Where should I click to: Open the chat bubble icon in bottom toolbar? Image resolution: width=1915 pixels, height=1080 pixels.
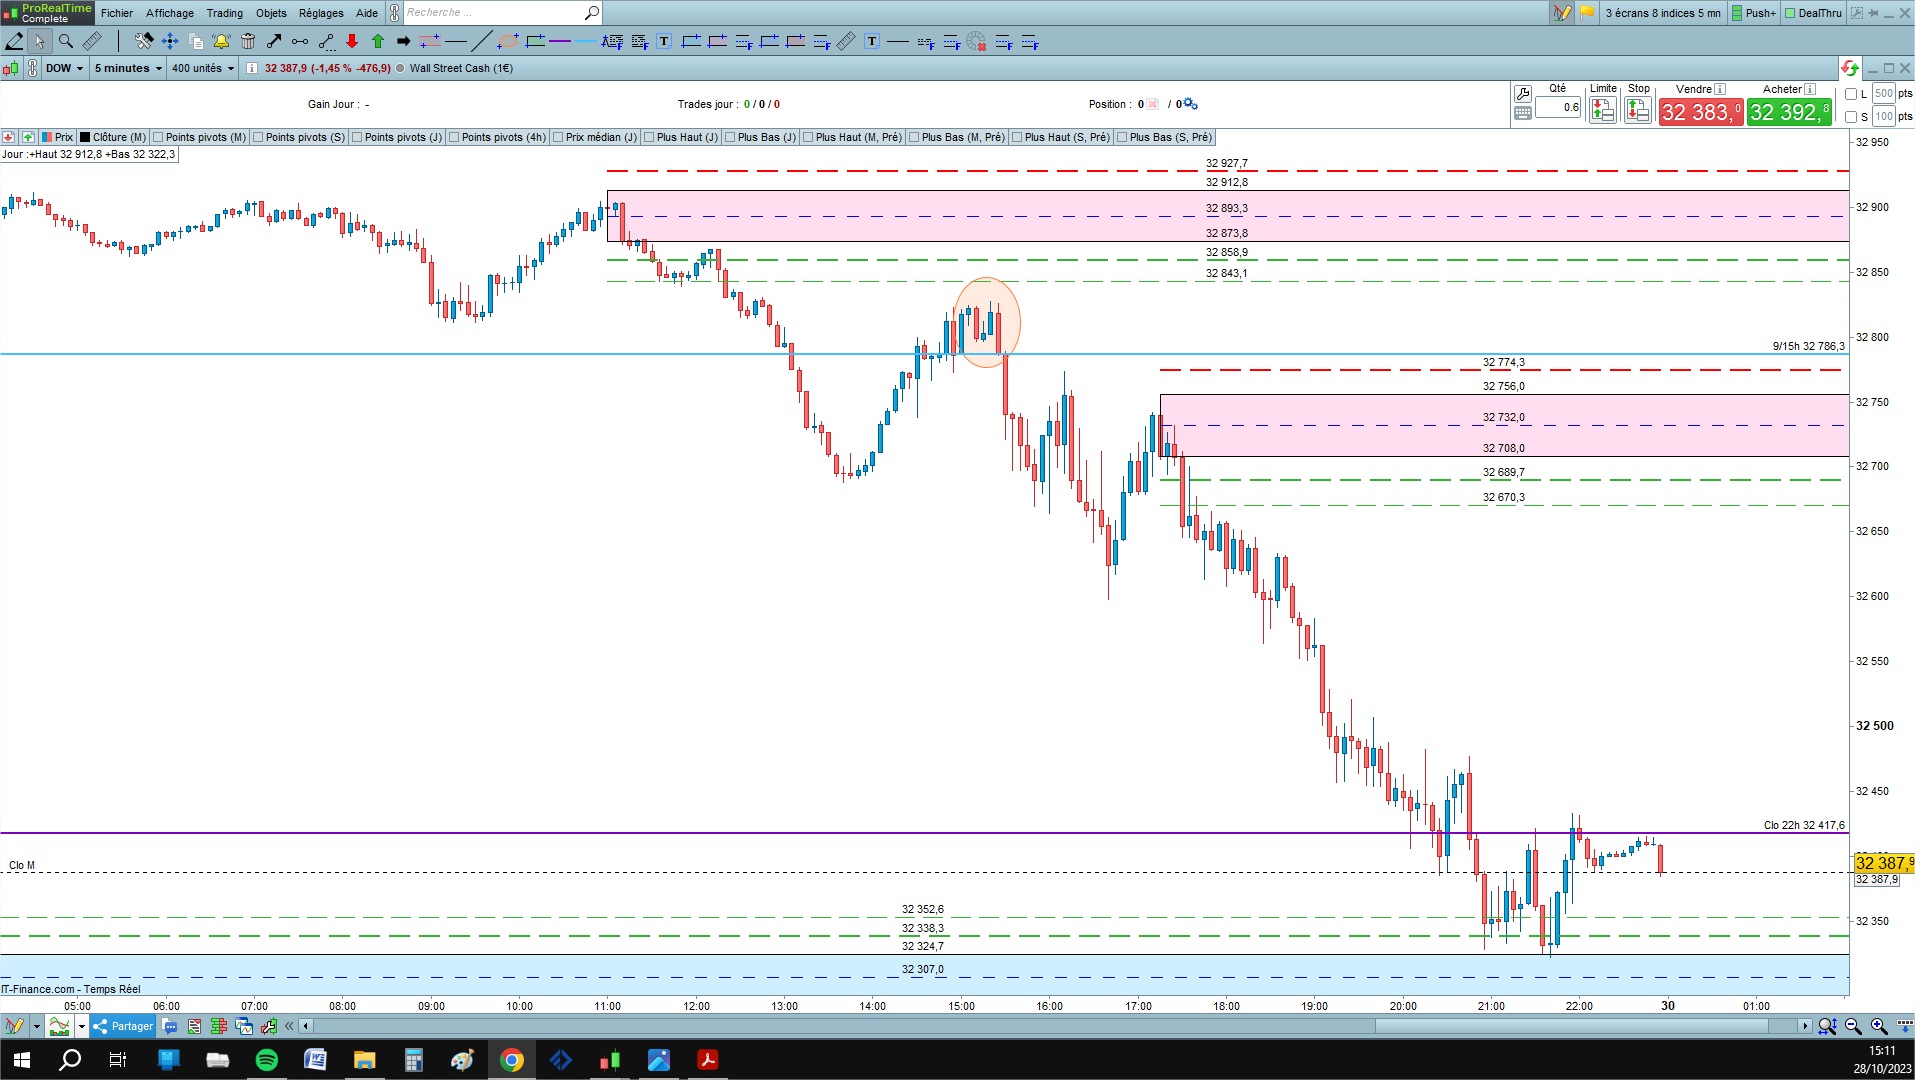point(170,1026)
